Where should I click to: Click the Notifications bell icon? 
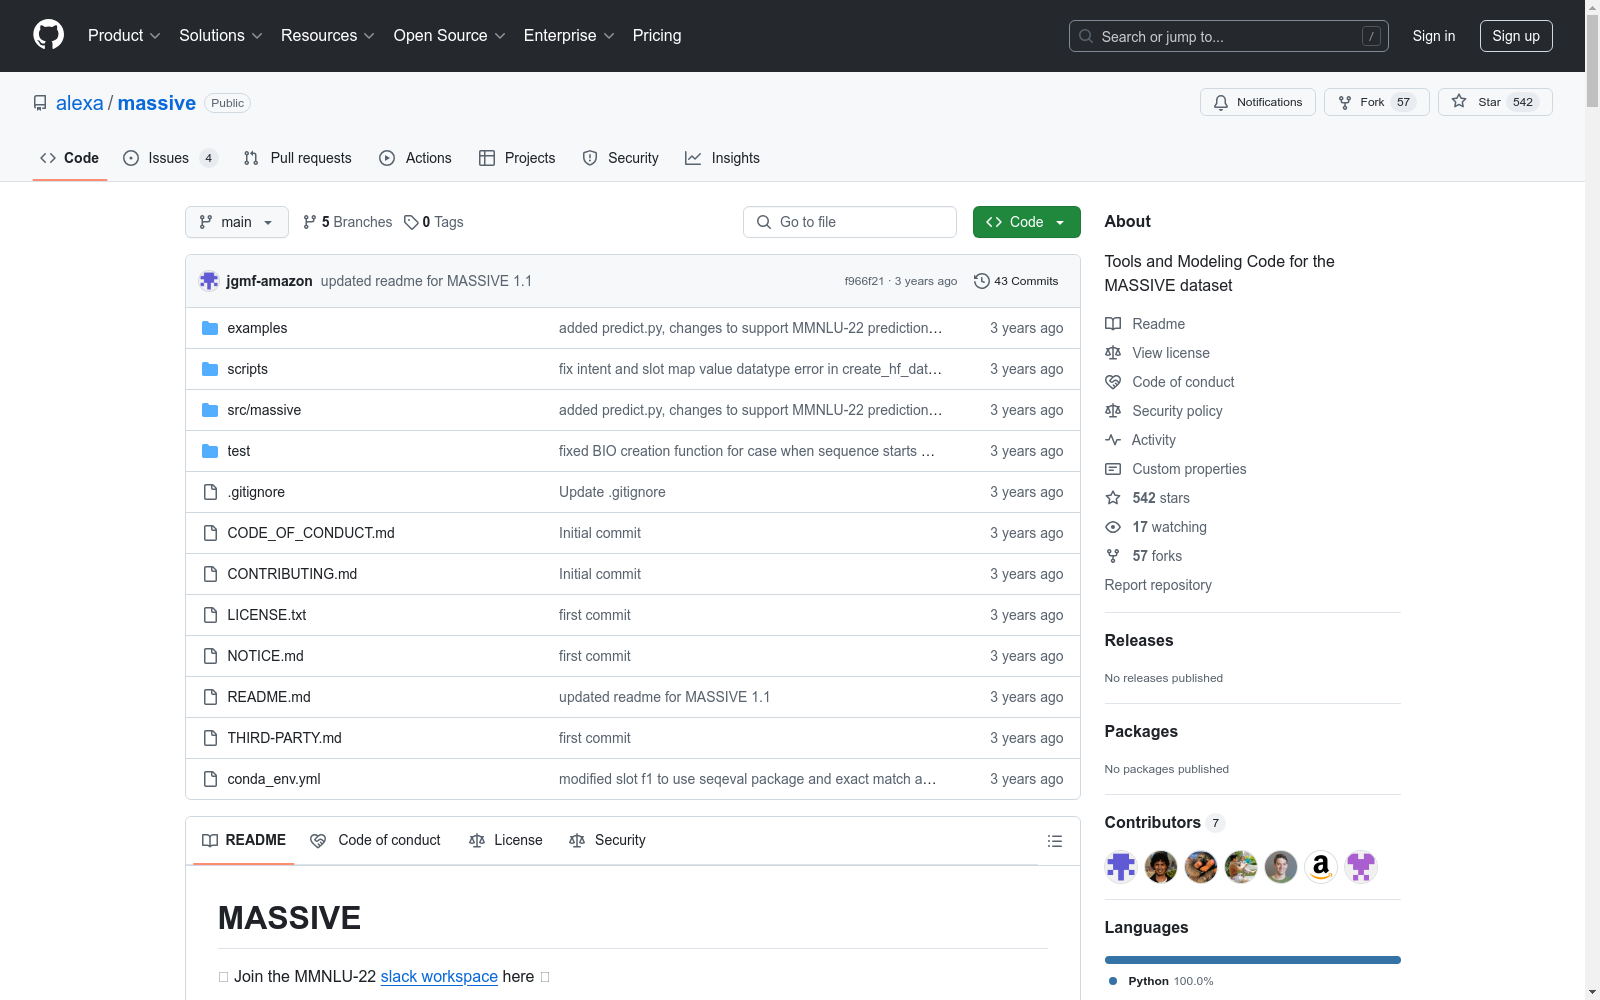pyautogui.click(x=1221, y=102)
